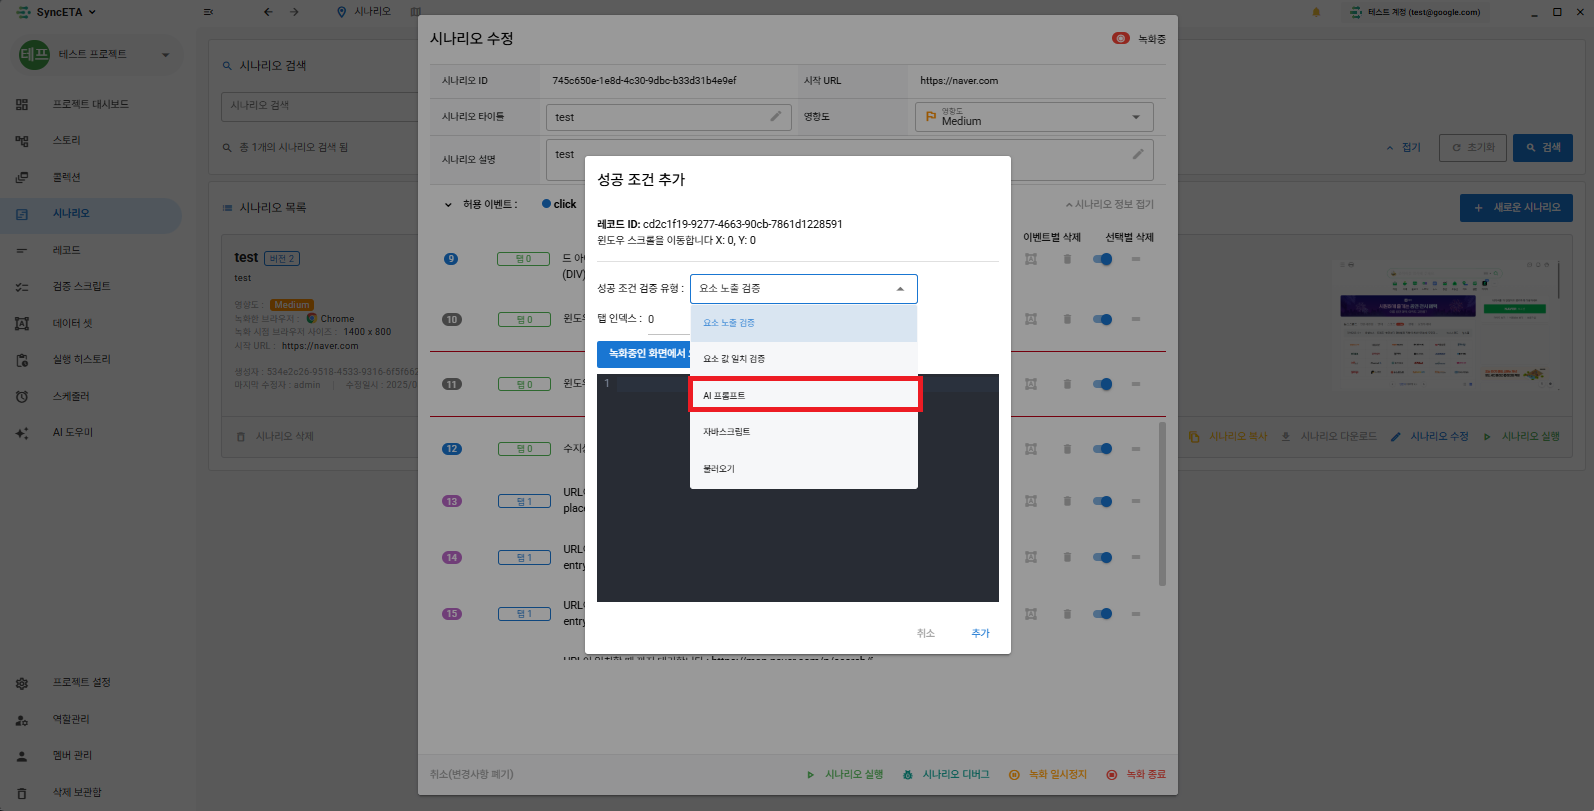Image resolution: width=1594 pixels, height=811 pixels.
Task: Collapse the 허용 이벤트 chevron
Action: tap(448, 204)
